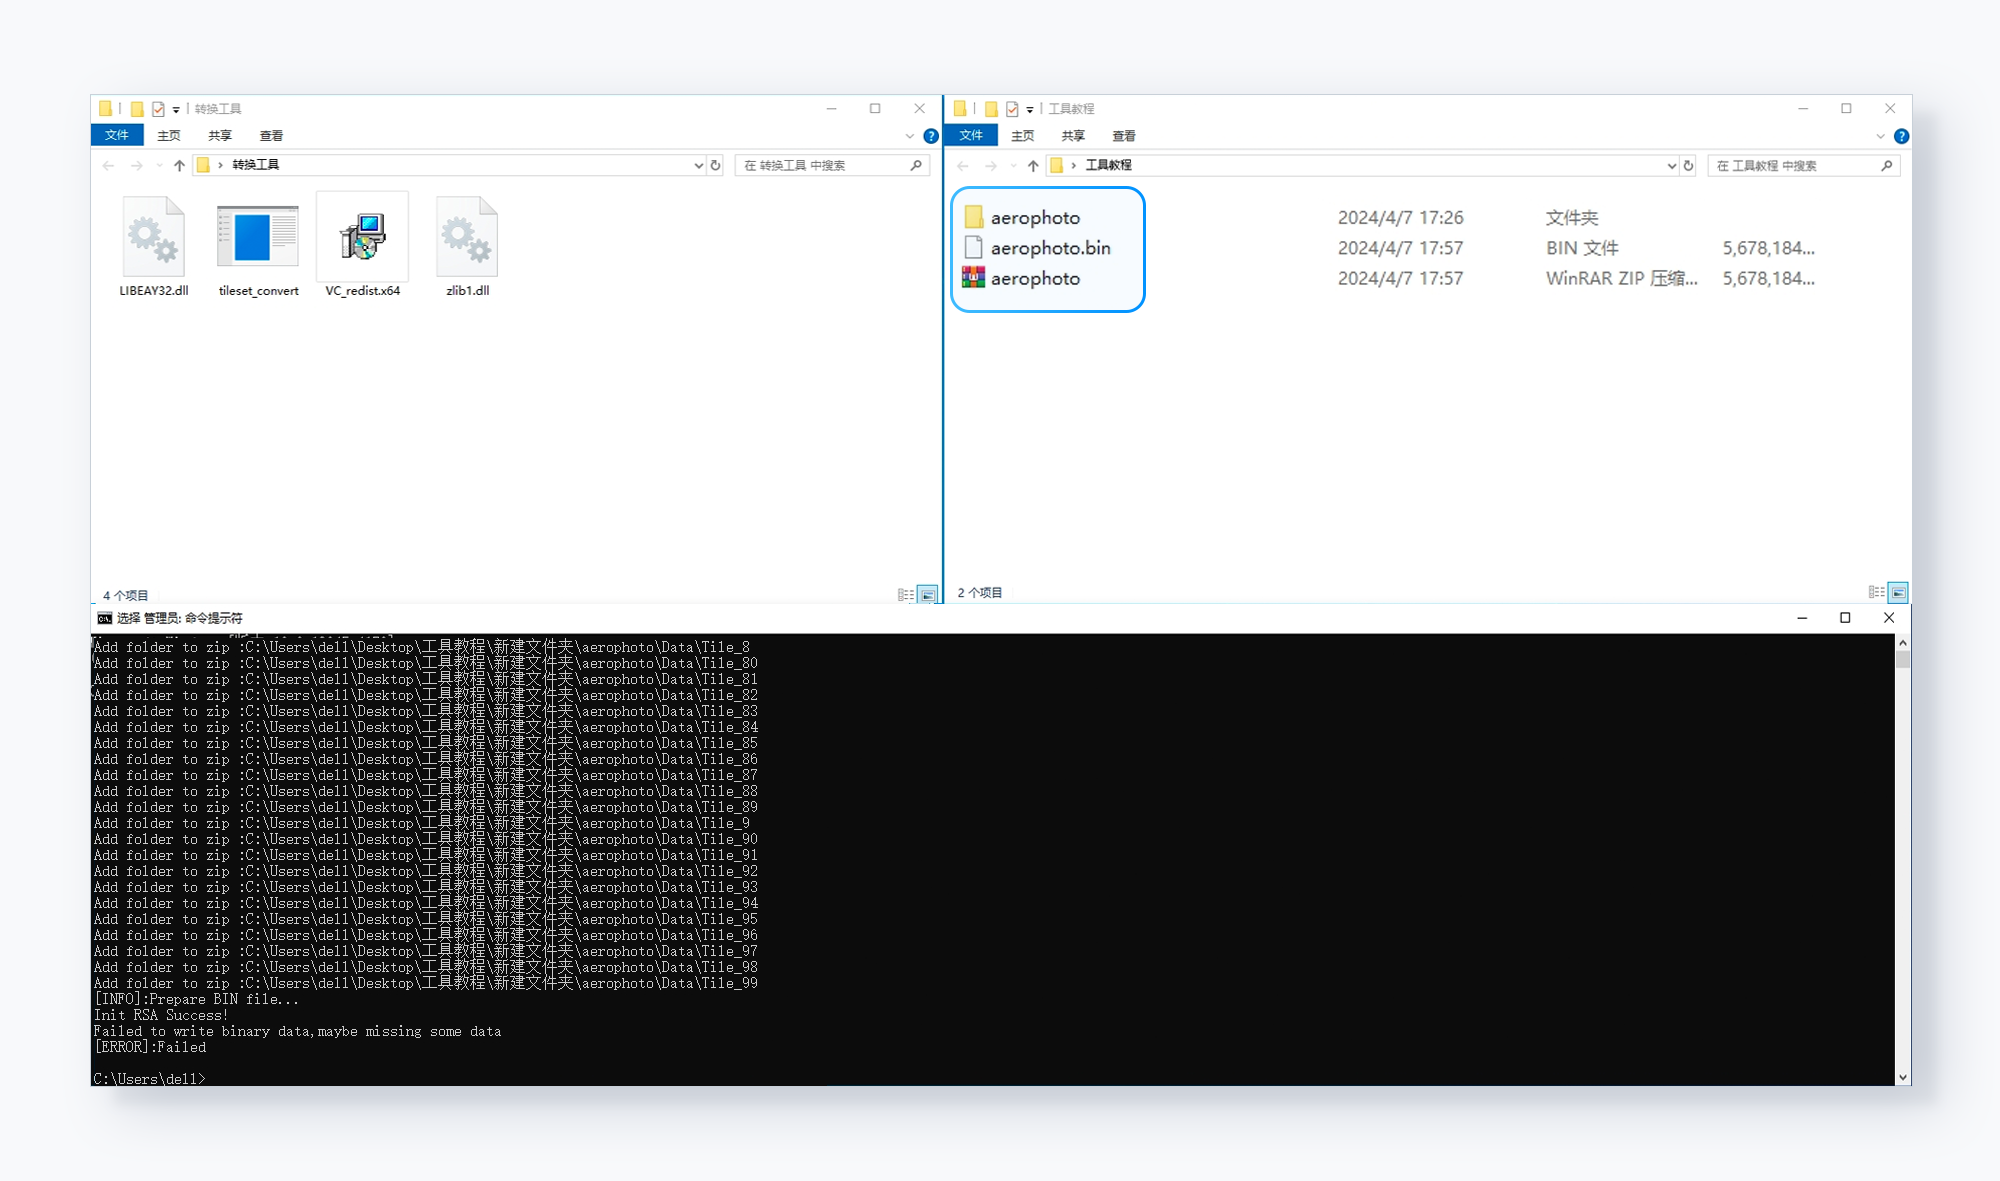This screenshot has height=1181, width=2000.
Task: Refresh the left Explorer window address bar
Action: point(715,165)
